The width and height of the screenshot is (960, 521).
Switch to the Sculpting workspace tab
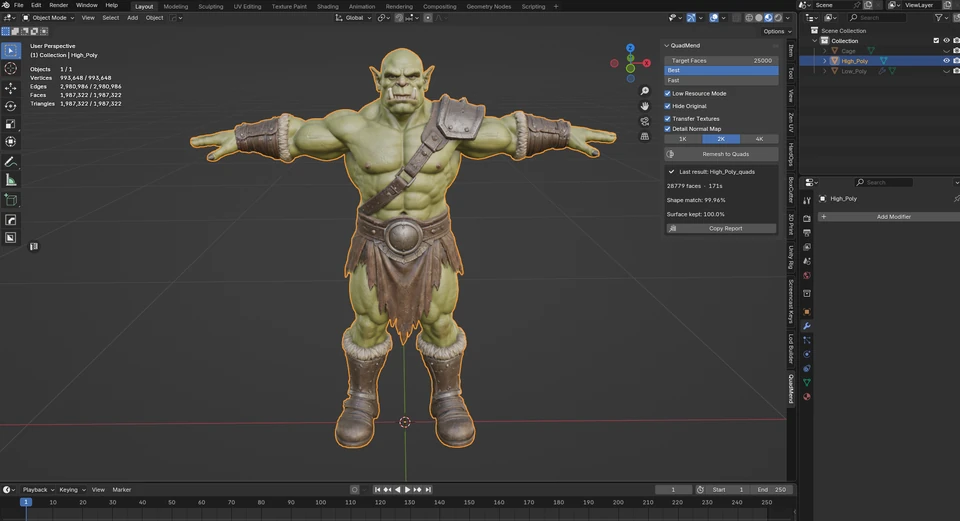pos(211,6)
